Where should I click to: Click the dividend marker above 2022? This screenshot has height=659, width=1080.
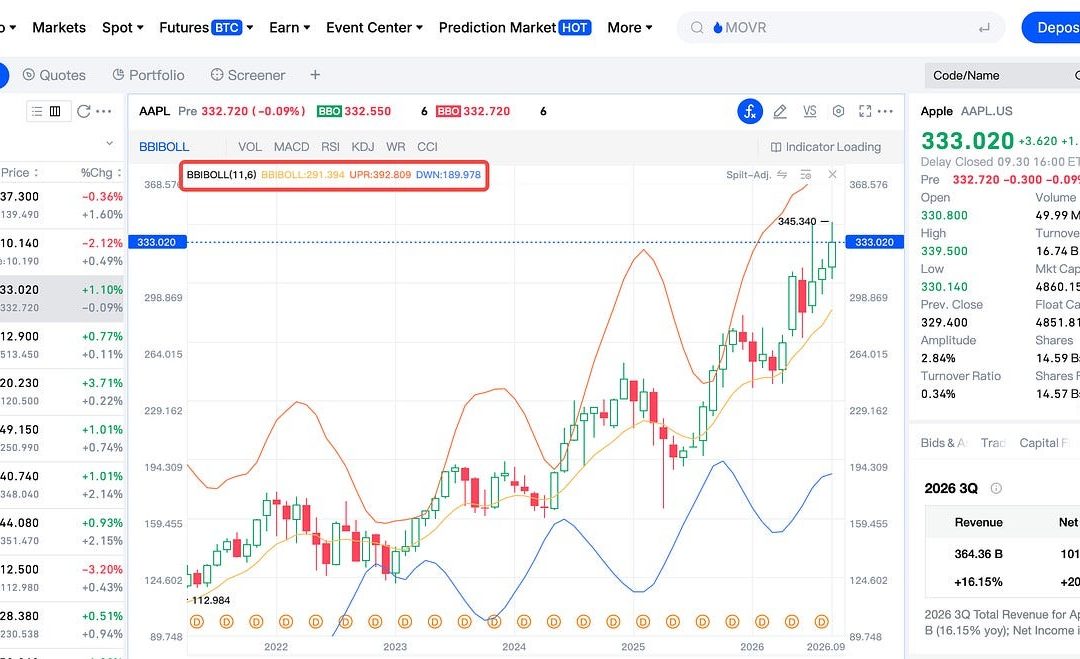point(286,622)
